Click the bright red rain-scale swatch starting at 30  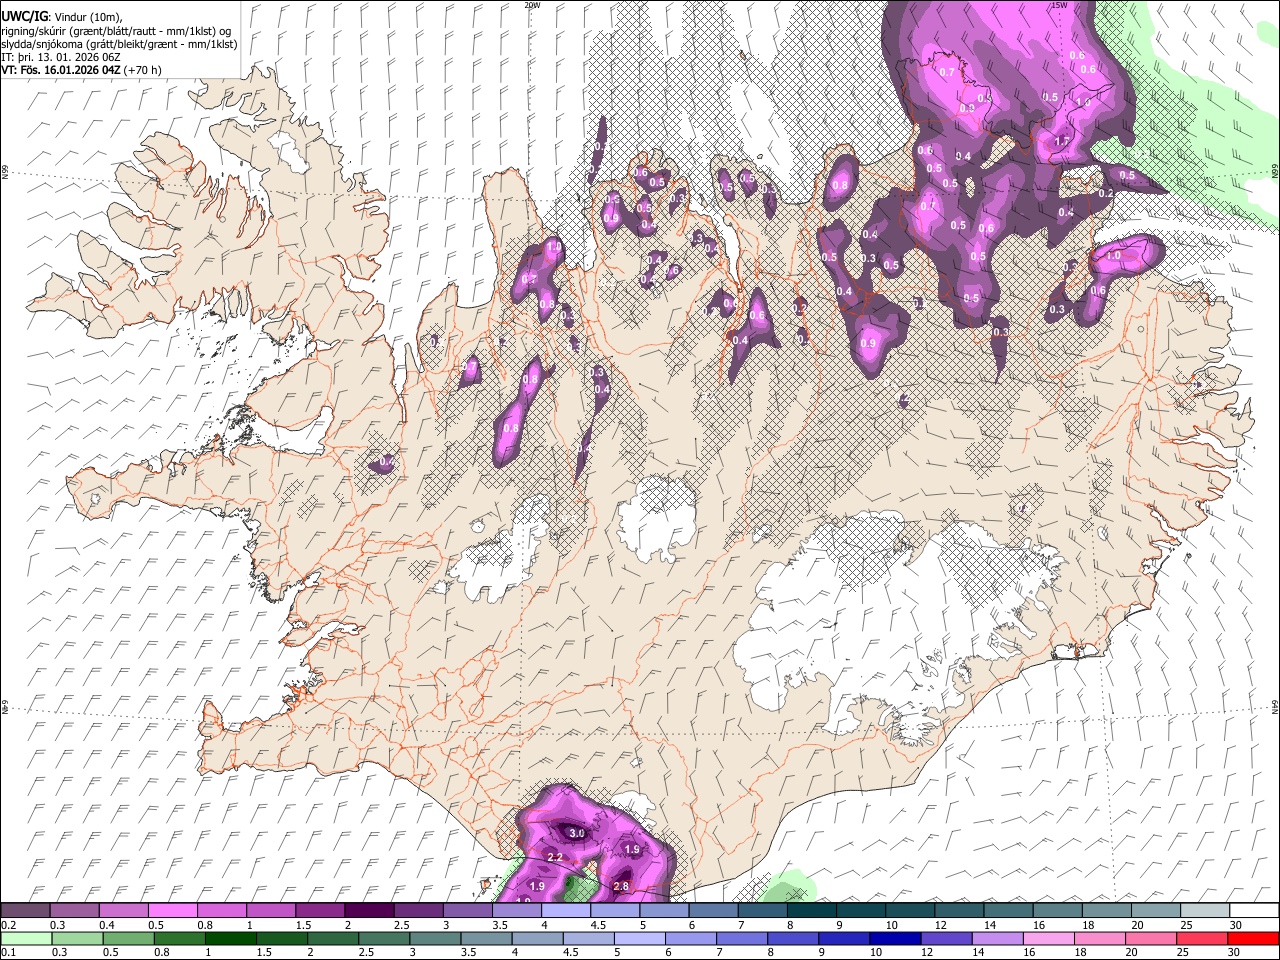[x=1253, y=939]
